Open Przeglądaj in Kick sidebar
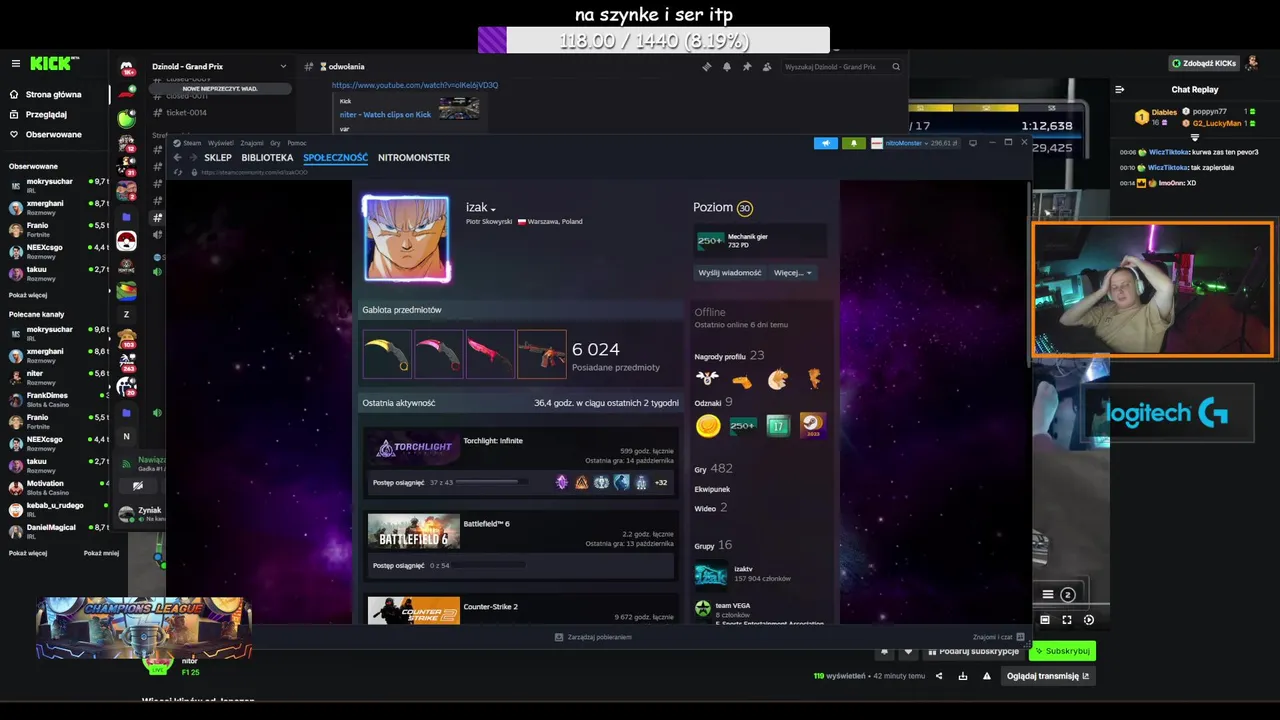 tap(37, 114)
